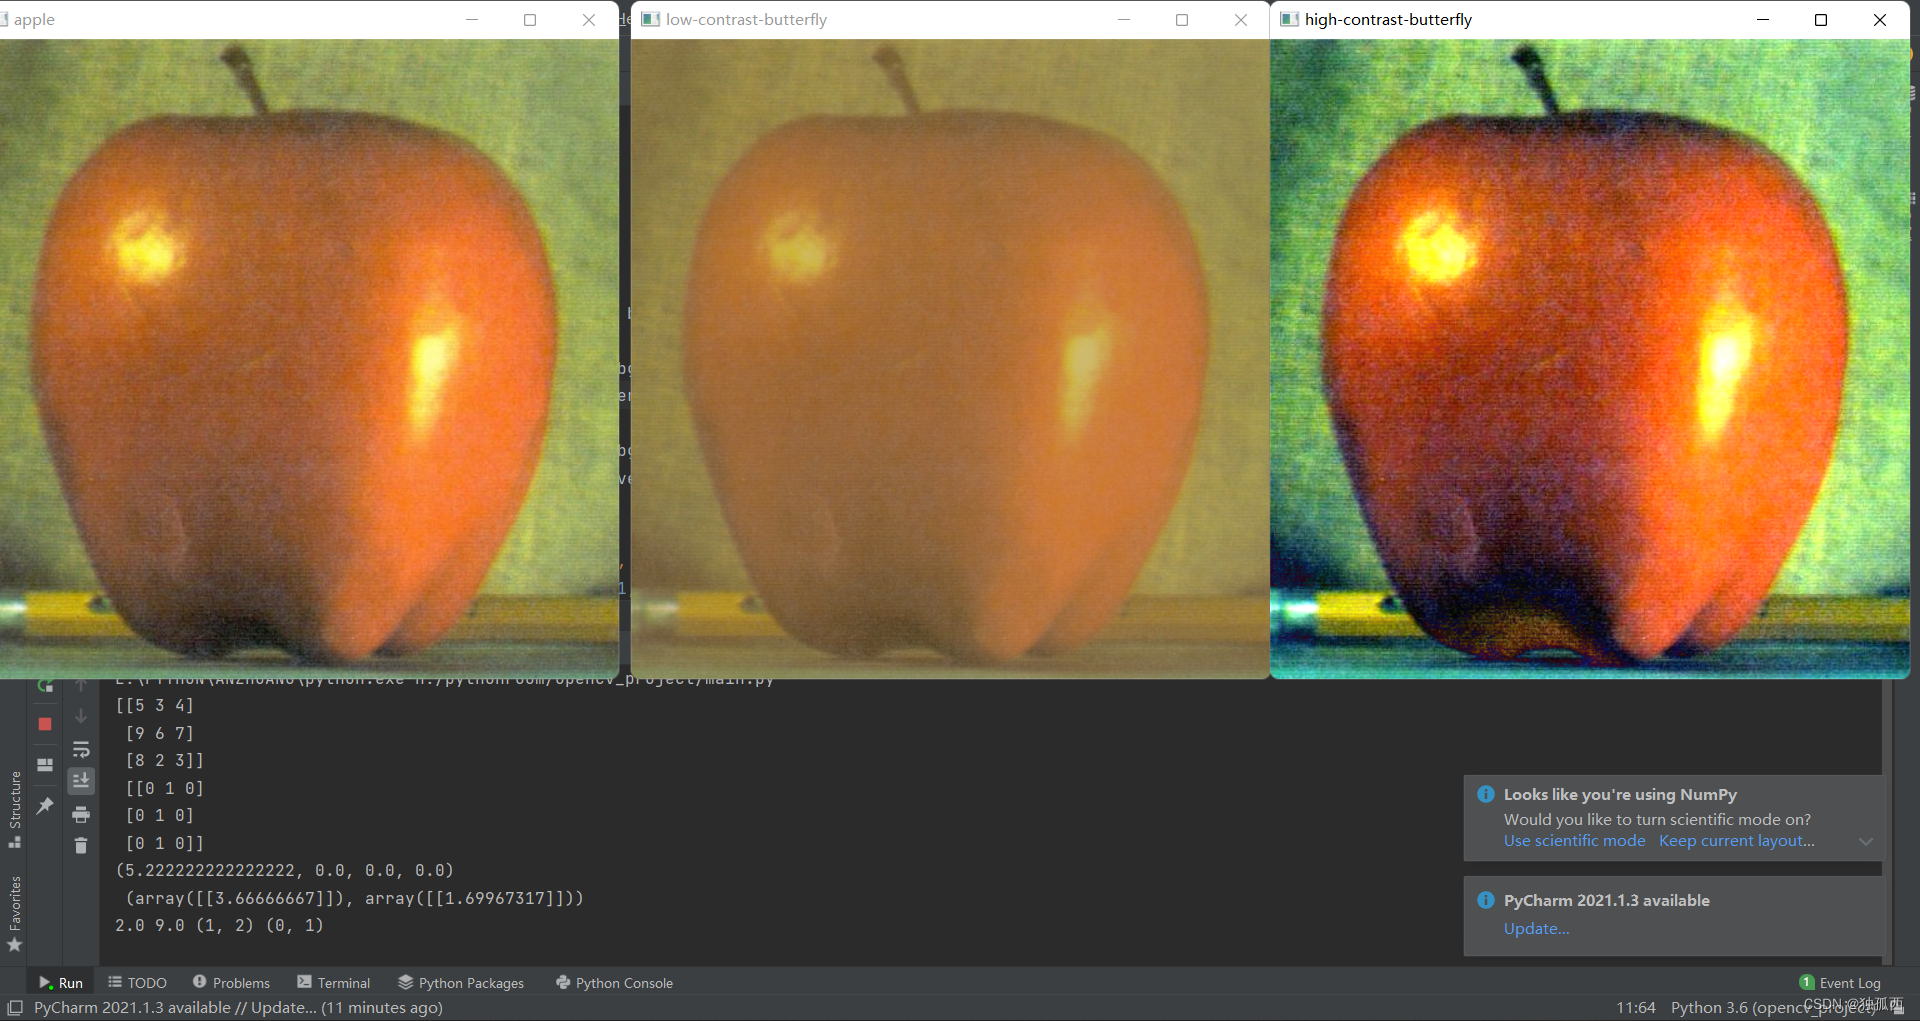Pin the Run tab with pin icon
This screenshot has height=1021, width=1920.
45,806
